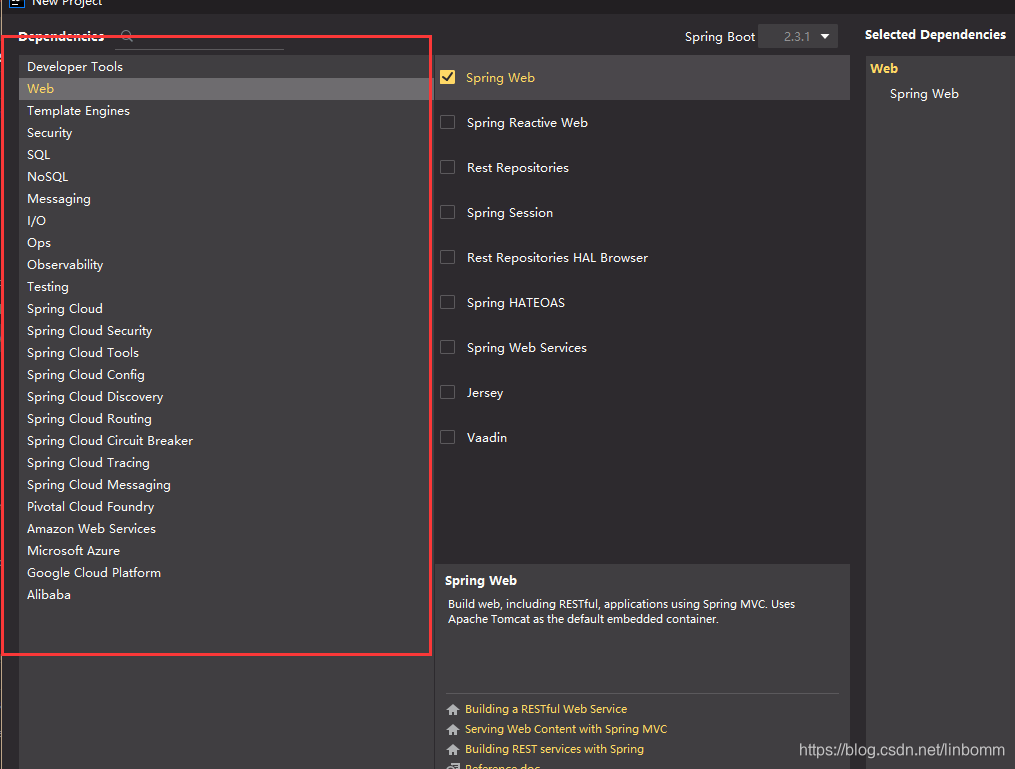Open Pivotal Cloud Foundry category
Screen dimensions: 1015x769
(x=225, y=507)
